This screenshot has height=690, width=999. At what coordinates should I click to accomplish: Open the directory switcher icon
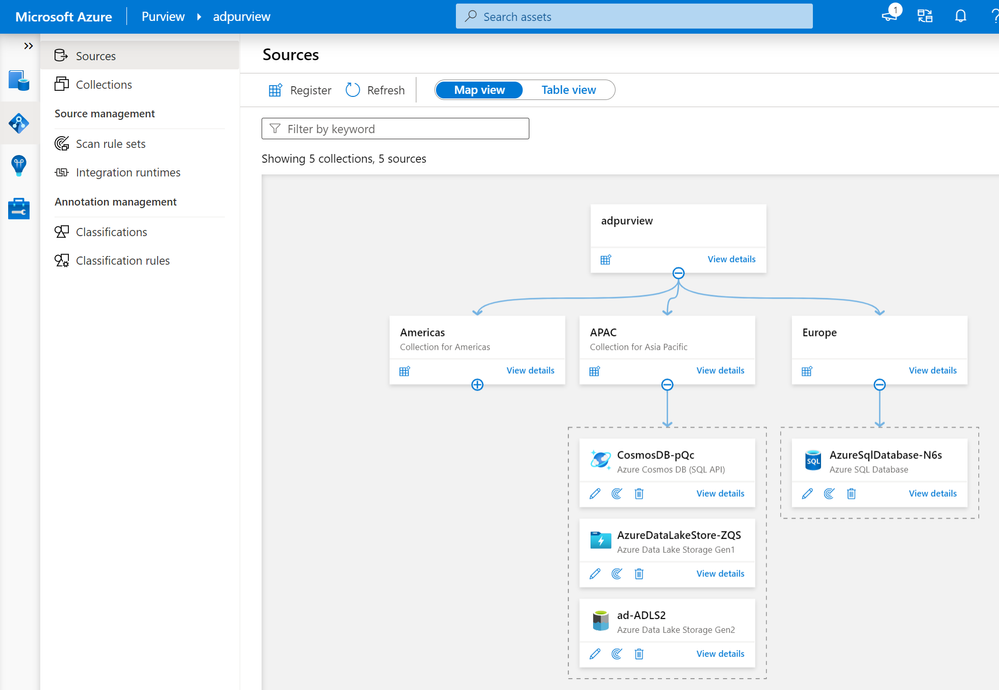pos(924,17)
